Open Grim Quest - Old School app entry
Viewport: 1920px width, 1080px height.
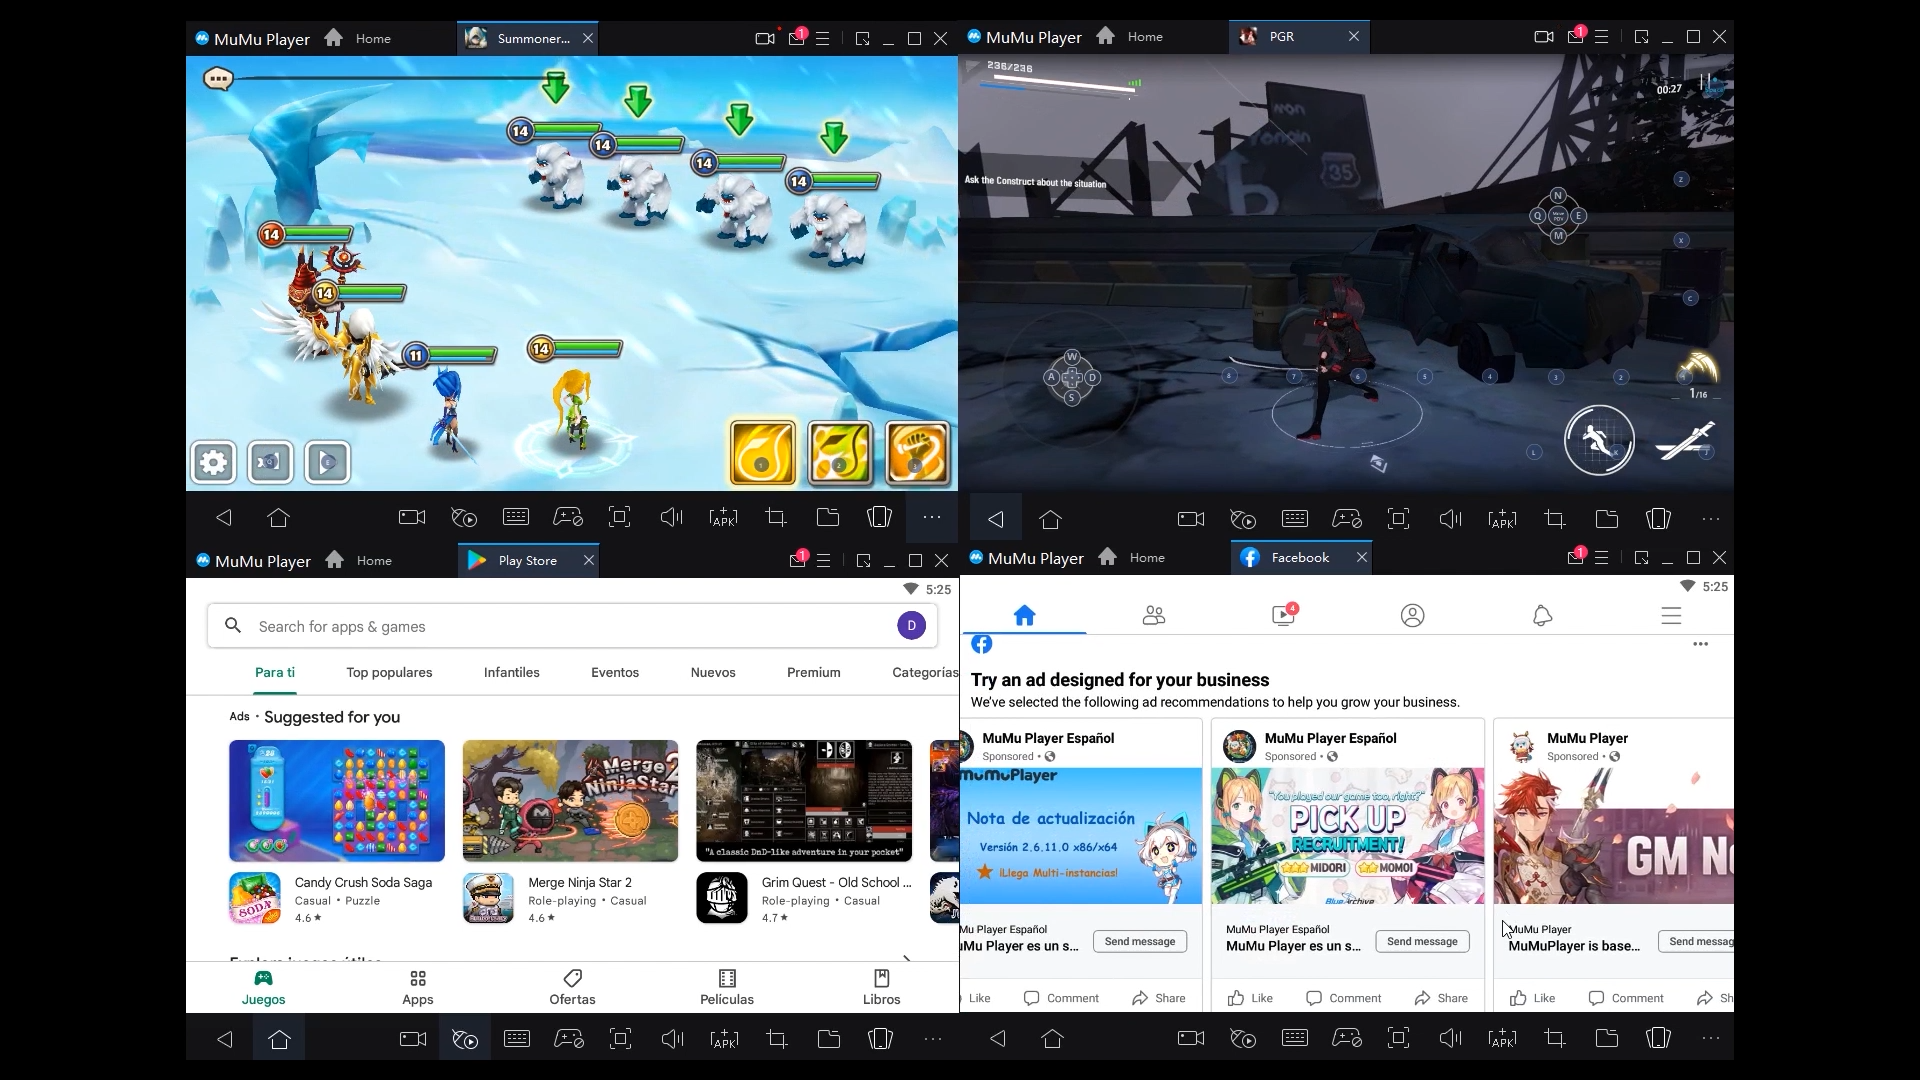(804, 898)
